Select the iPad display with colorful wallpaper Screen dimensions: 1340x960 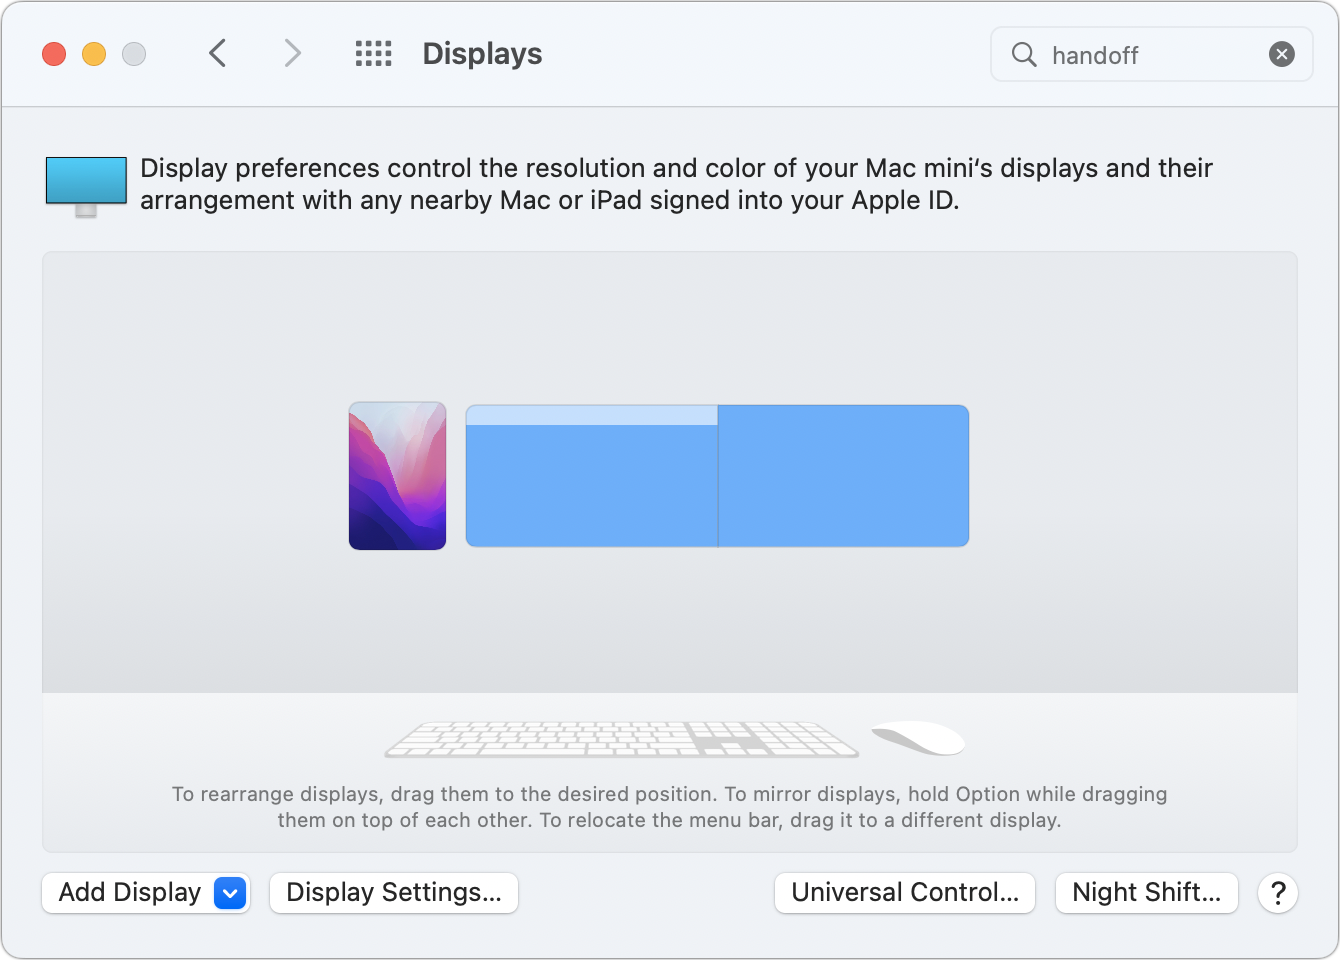[397, 476]
